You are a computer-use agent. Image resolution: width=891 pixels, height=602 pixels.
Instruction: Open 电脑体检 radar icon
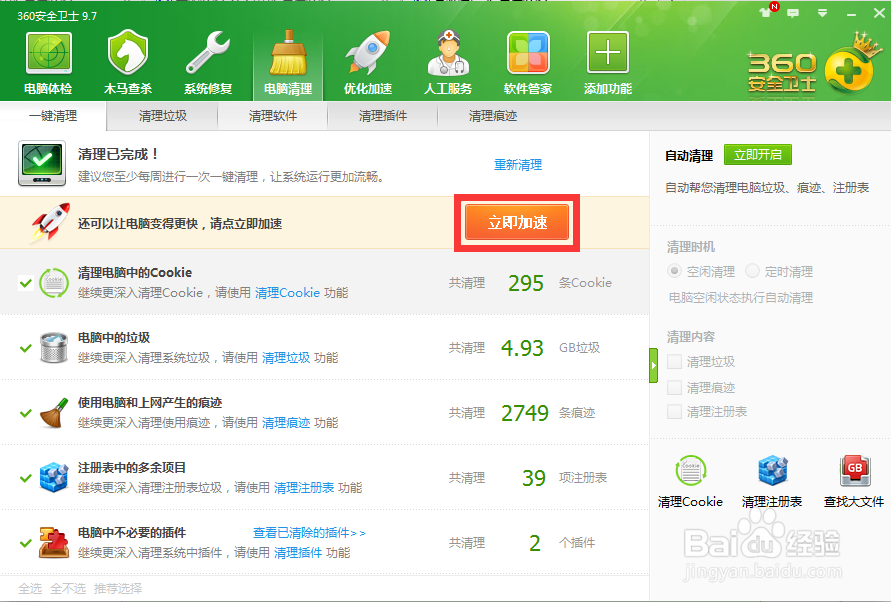tap(48, 54)
